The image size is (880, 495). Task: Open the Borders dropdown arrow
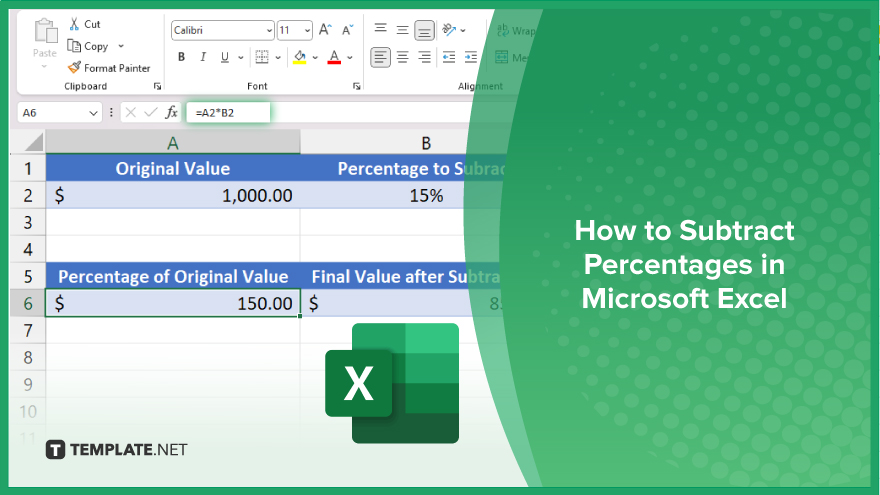pyautogui.click(x=278, y=57)
